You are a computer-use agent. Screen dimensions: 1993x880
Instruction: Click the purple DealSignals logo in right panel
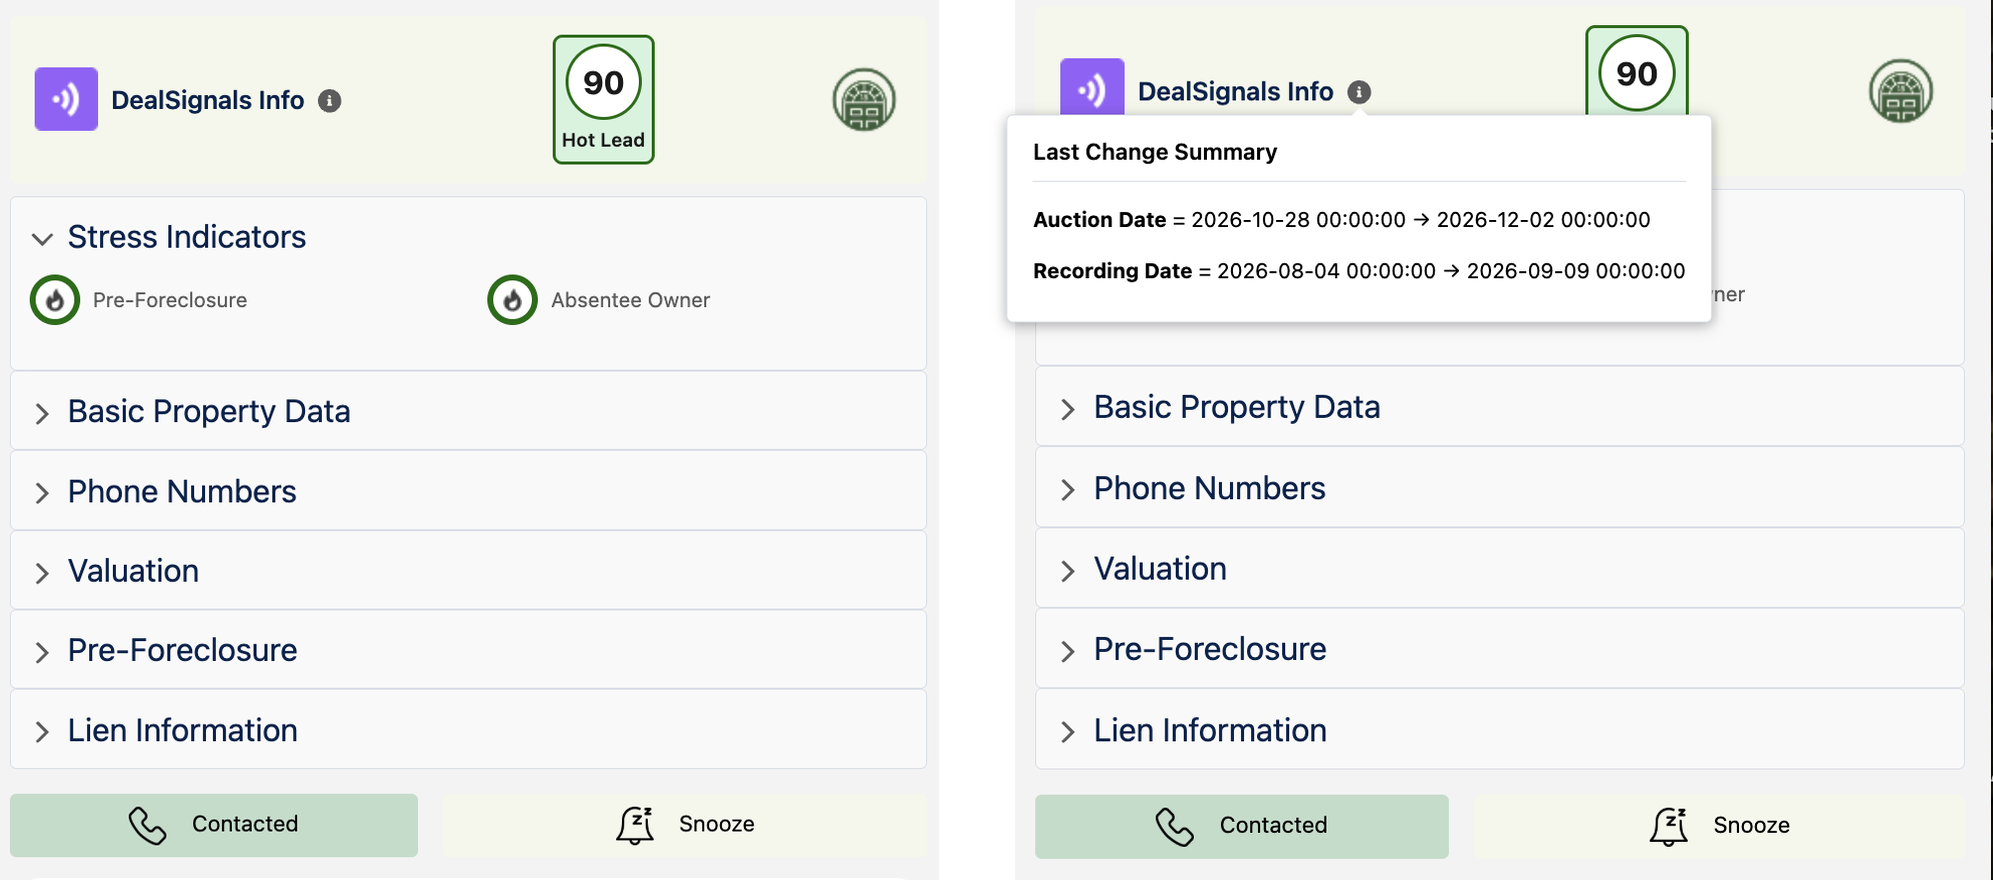(1092, 87)
